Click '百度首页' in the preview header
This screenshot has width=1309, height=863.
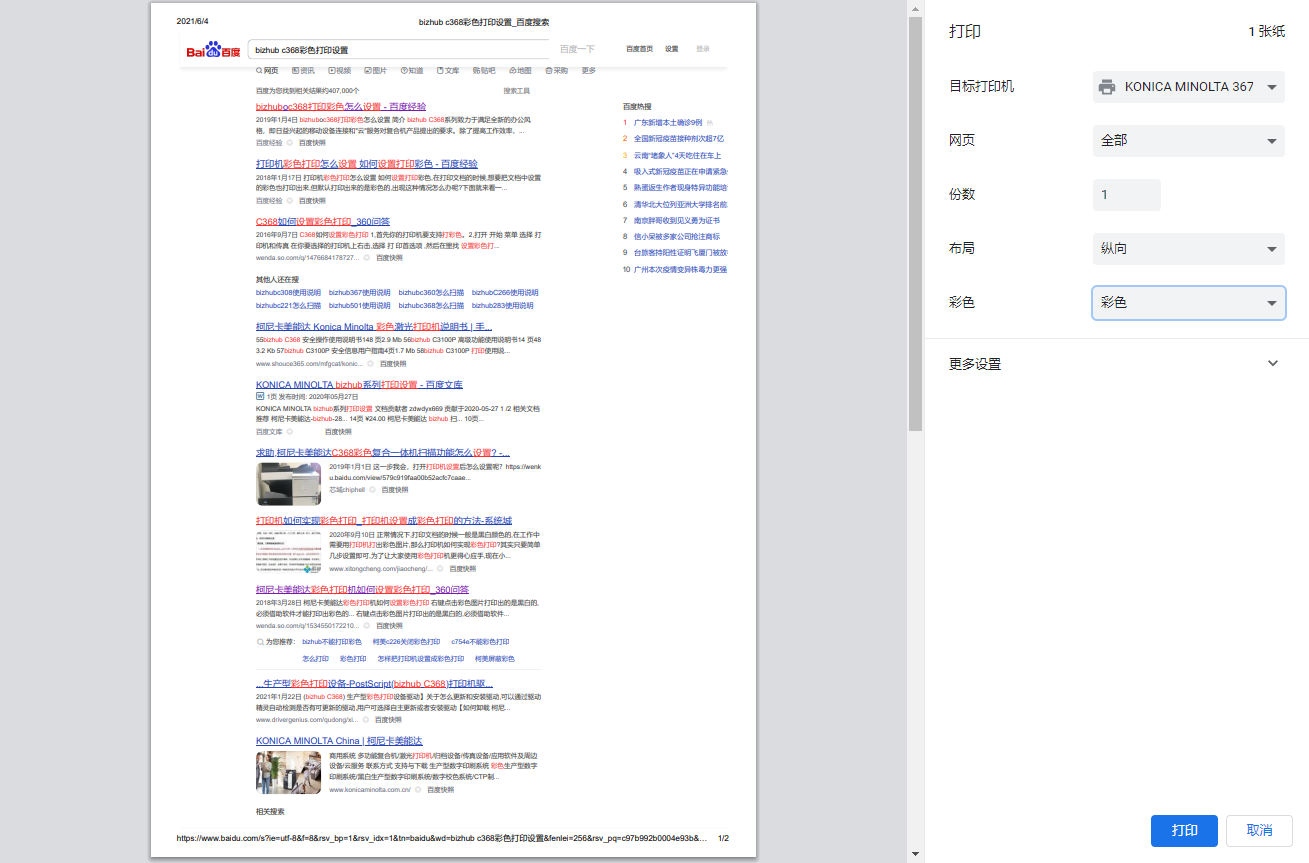coord(640,49)
